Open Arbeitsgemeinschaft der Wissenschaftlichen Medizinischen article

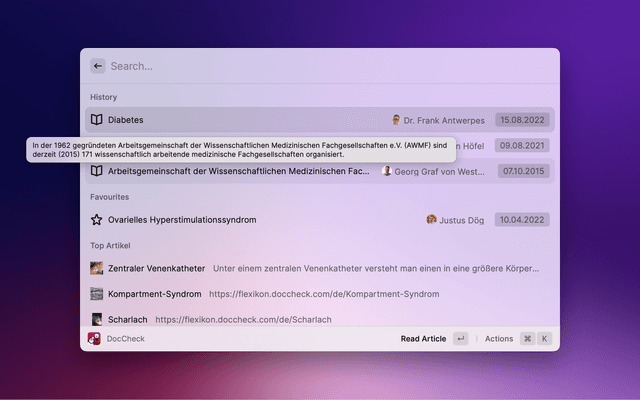coord(238,171)
